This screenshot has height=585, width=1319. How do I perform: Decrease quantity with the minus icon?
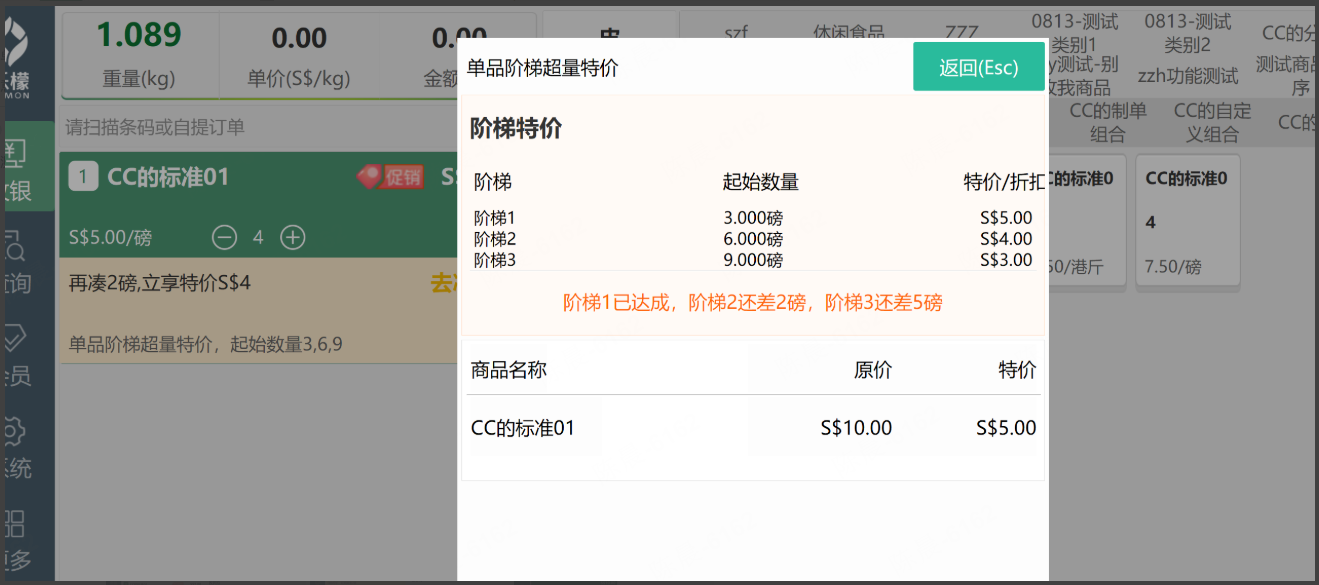(x=224, y=238)
